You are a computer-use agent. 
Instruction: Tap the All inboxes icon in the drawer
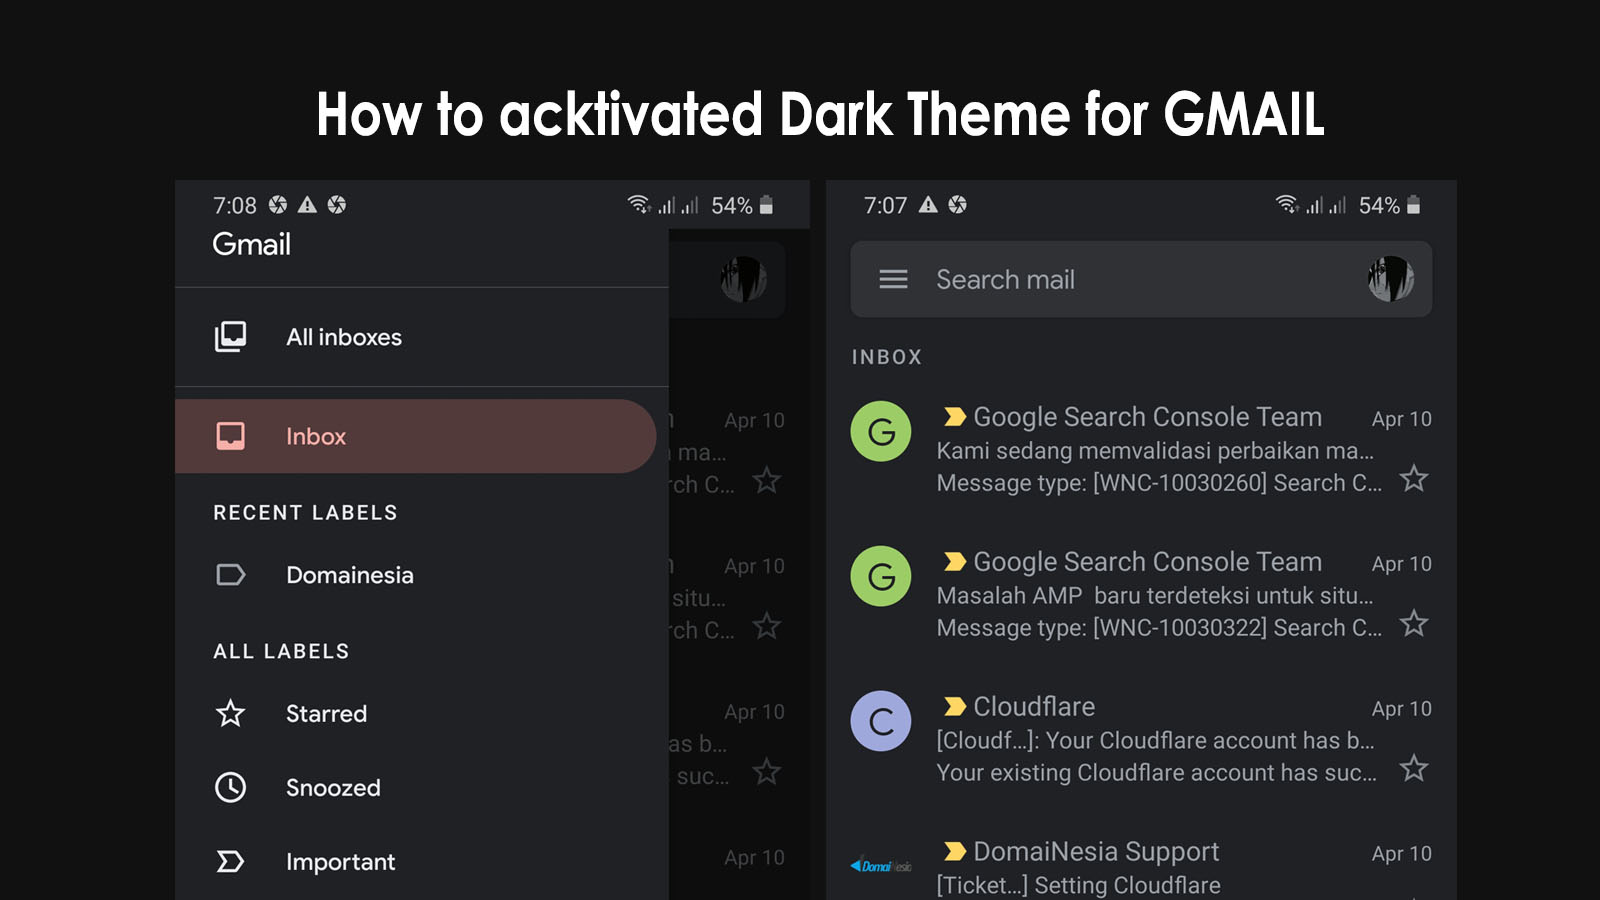(230, 337)
